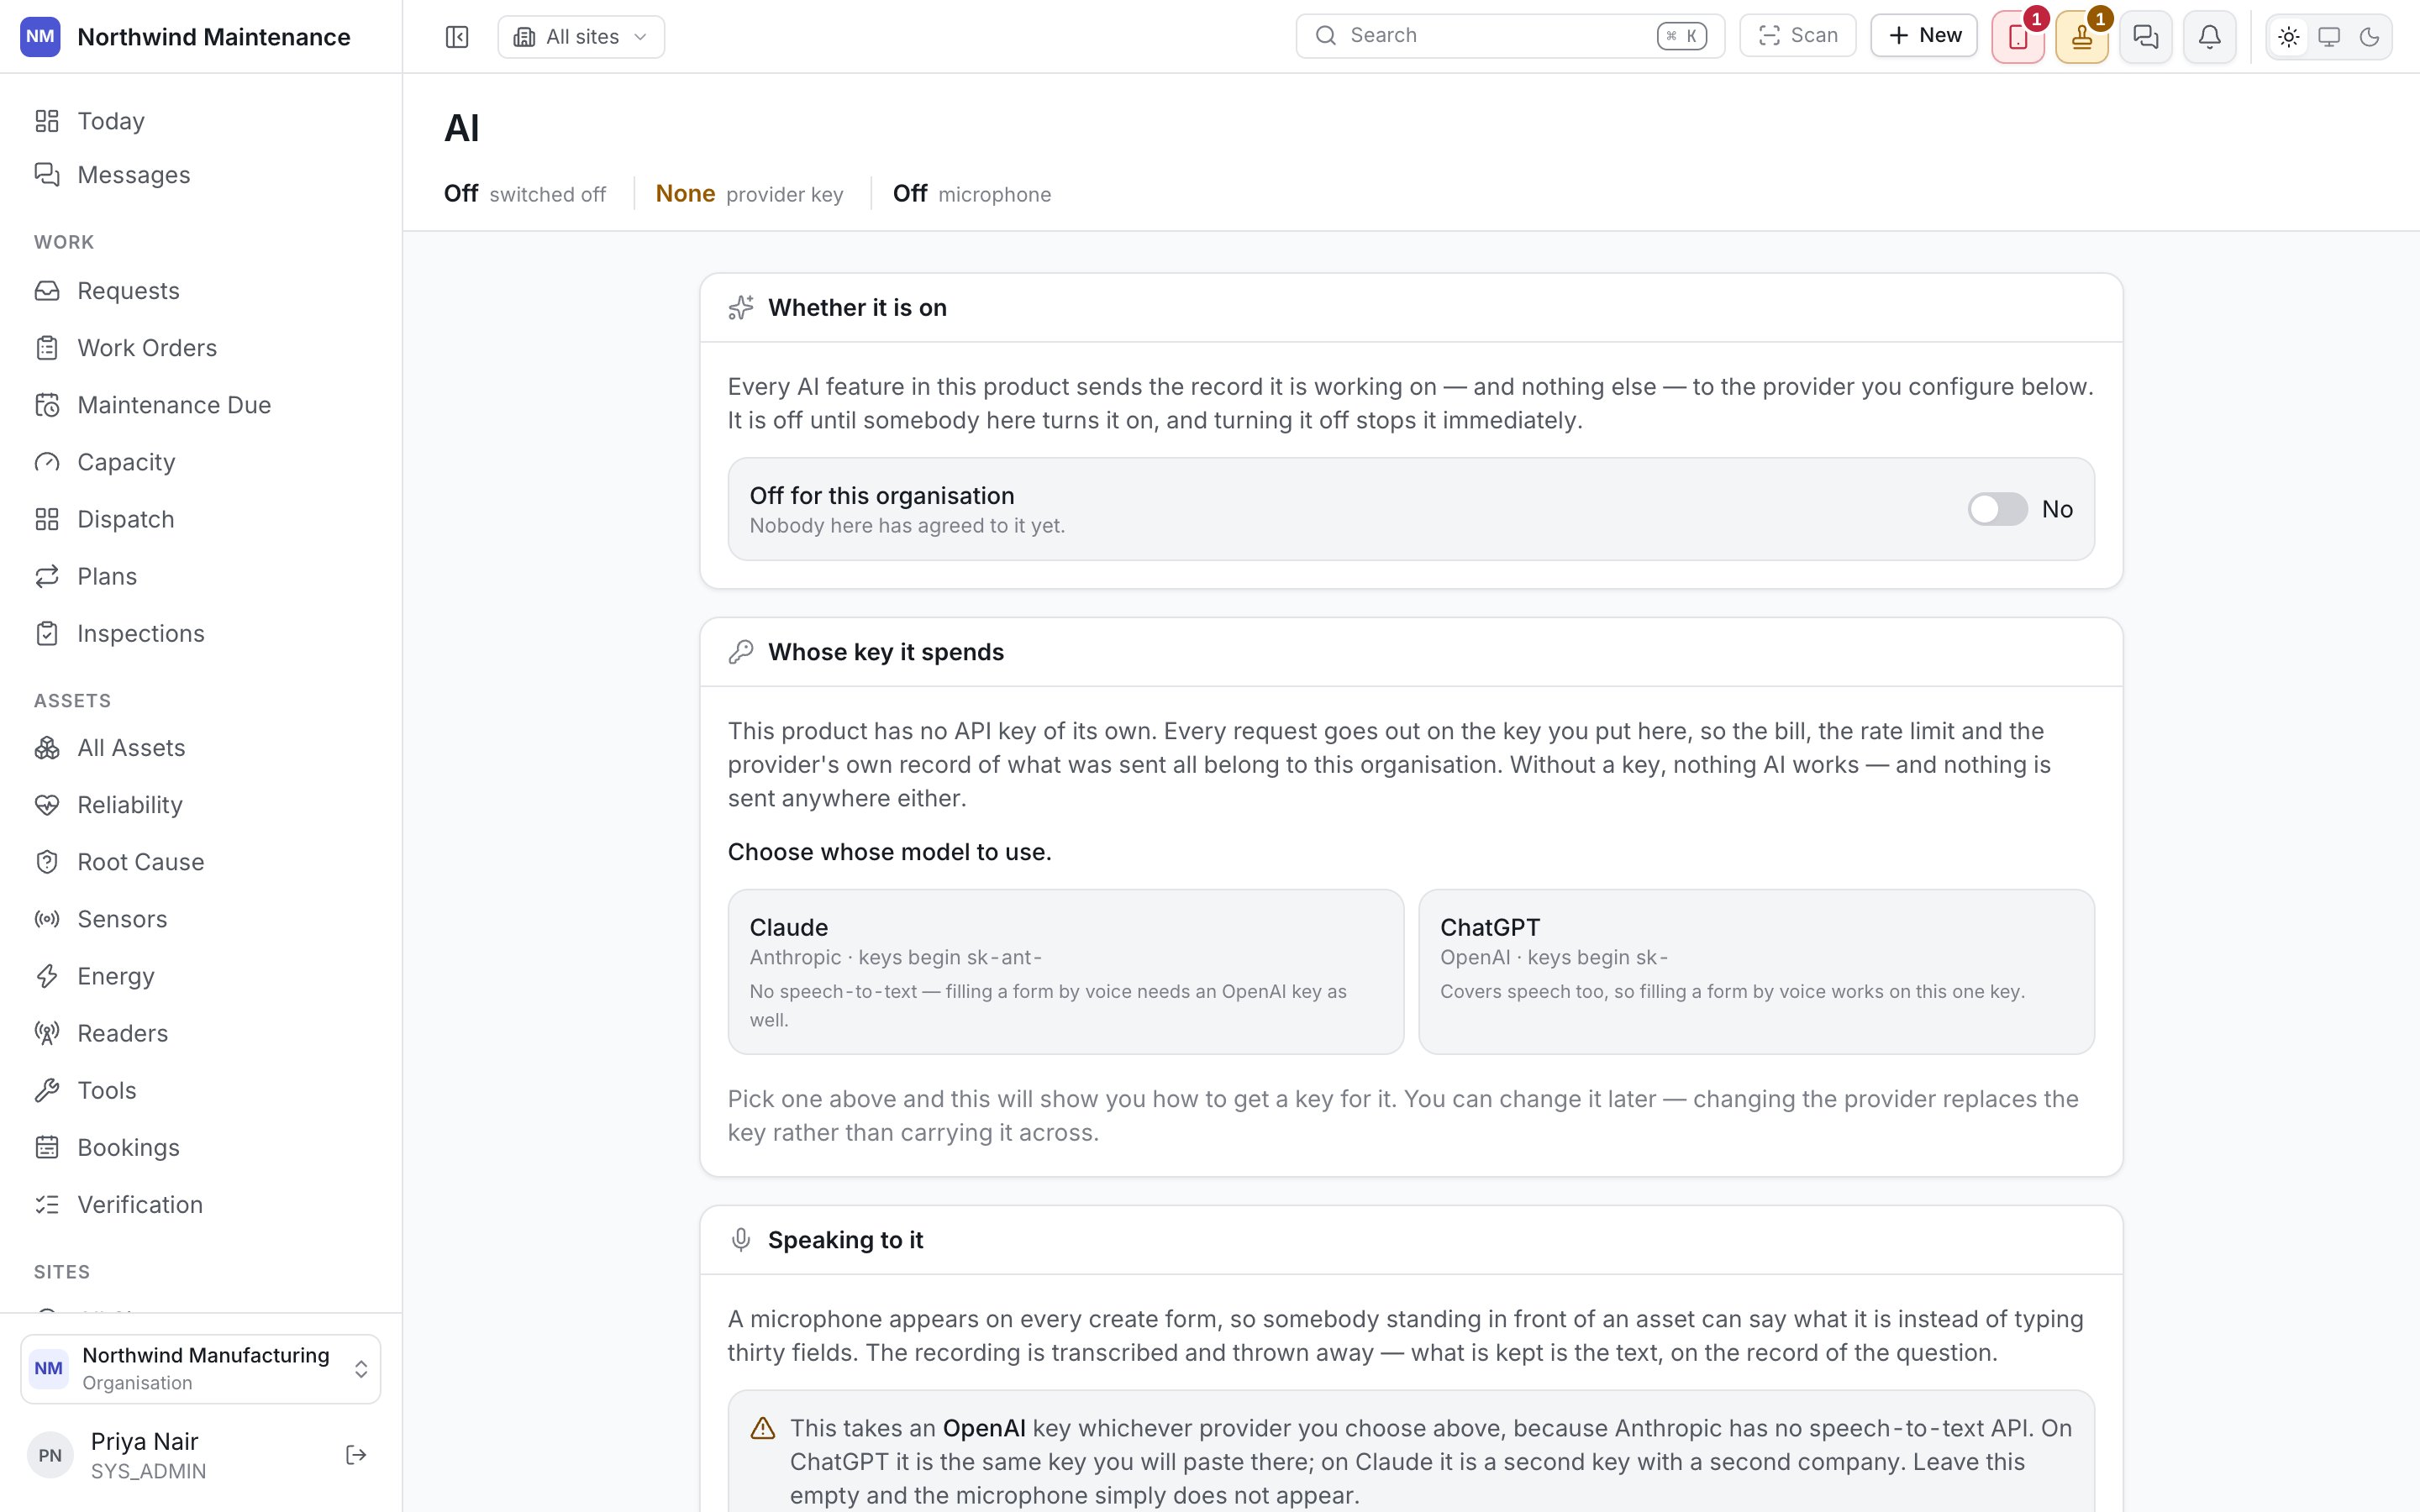Select system theme monitor icon
Image resolution: width=2420 pixels, height=1512 pixels.
coord(2329,38)
